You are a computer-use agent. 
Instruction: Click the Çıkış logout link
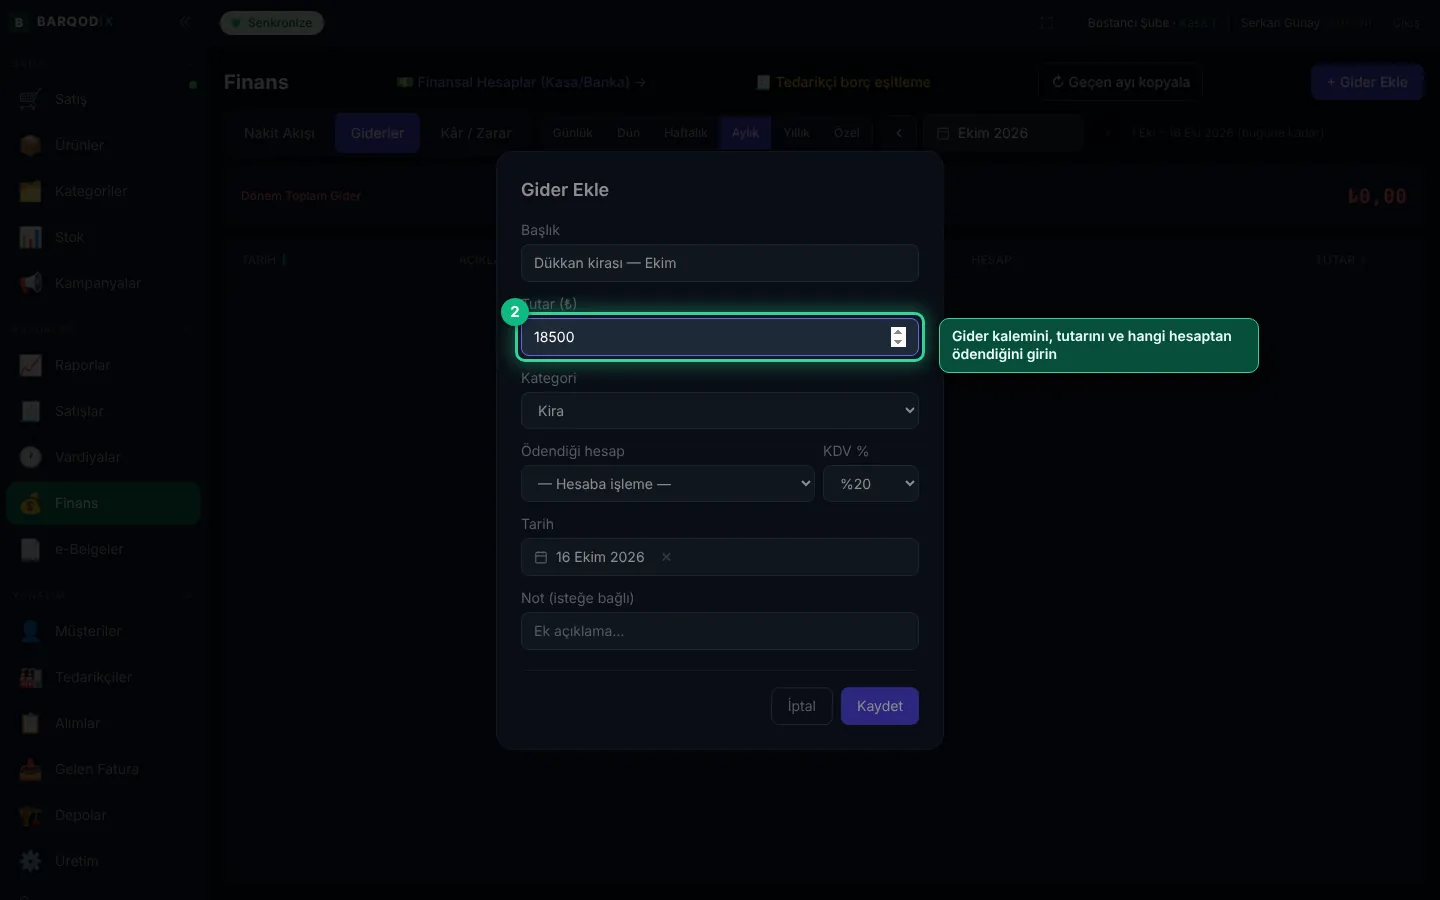pyautogui.click(x=1407, y=22)
